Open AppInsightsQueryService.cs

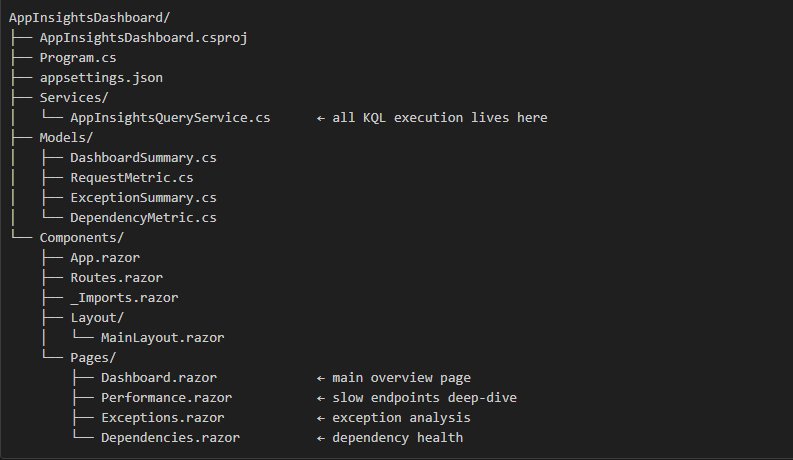(x=170, y=117)
